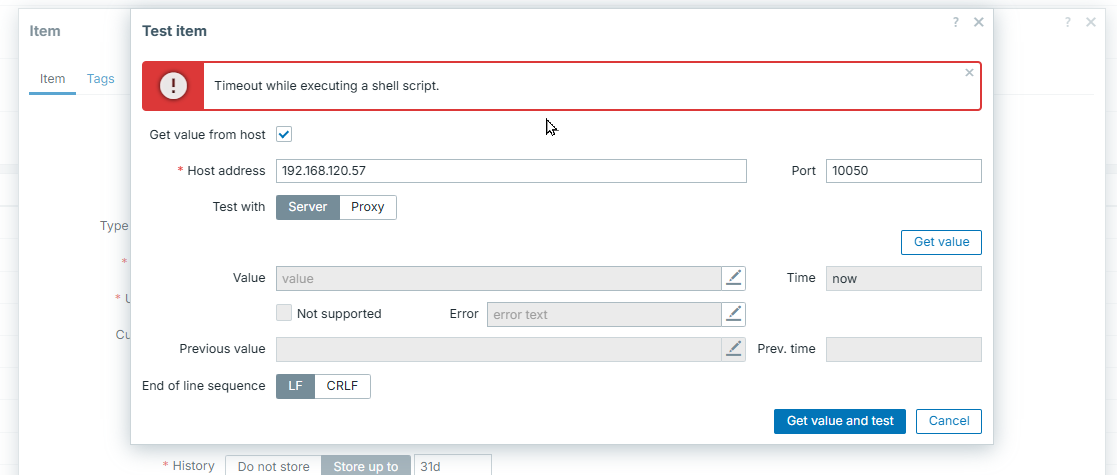Switch to the Tags tab
This screenshot has height=475, width=1117.
point(101,79)
